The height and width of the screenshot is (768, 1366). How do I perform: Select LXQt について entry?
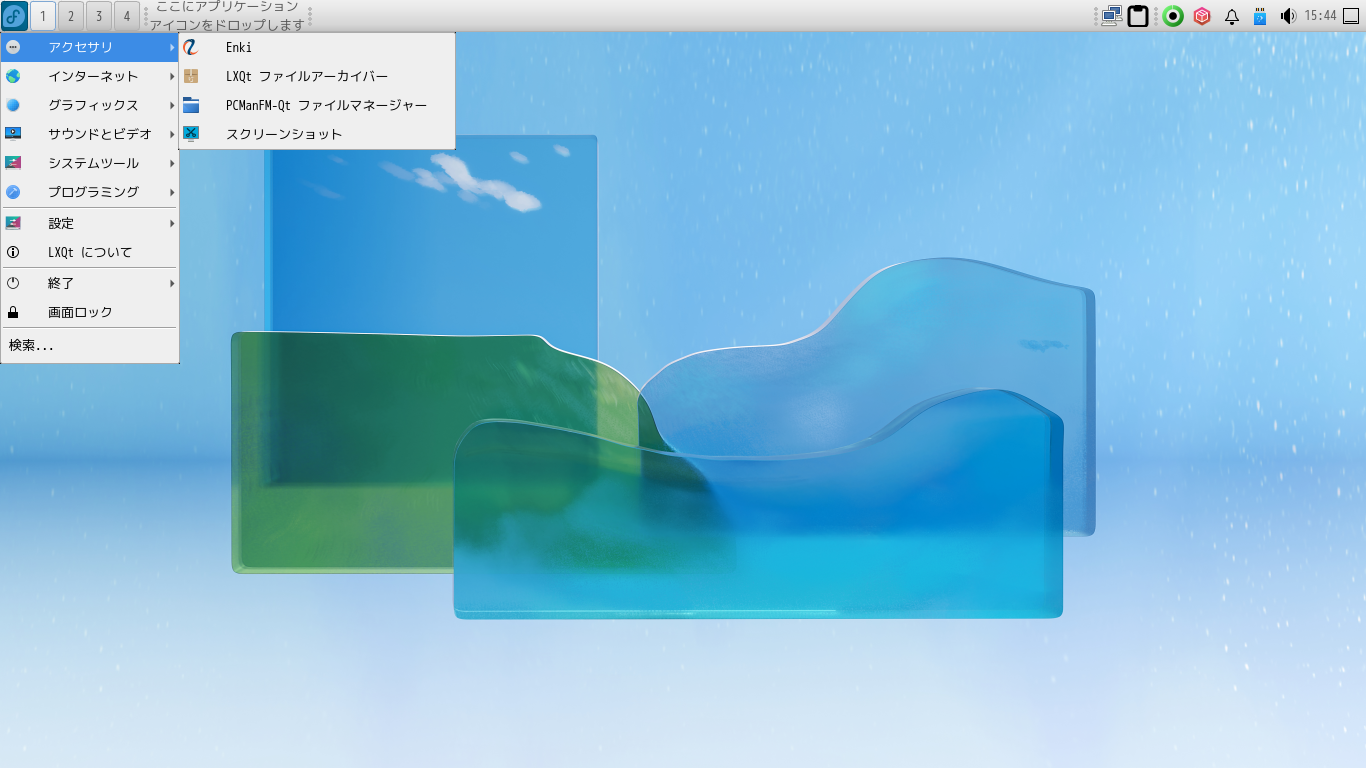90,252
